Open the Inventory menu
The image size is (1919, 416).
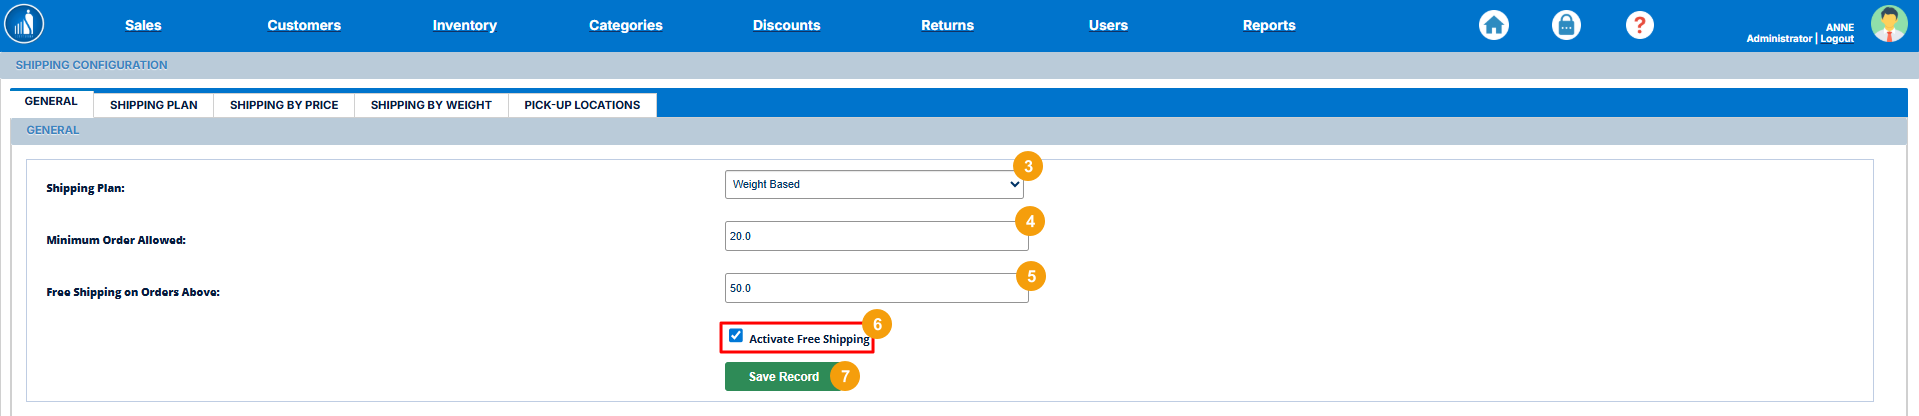pyautogui.click(x=464, y=25)
